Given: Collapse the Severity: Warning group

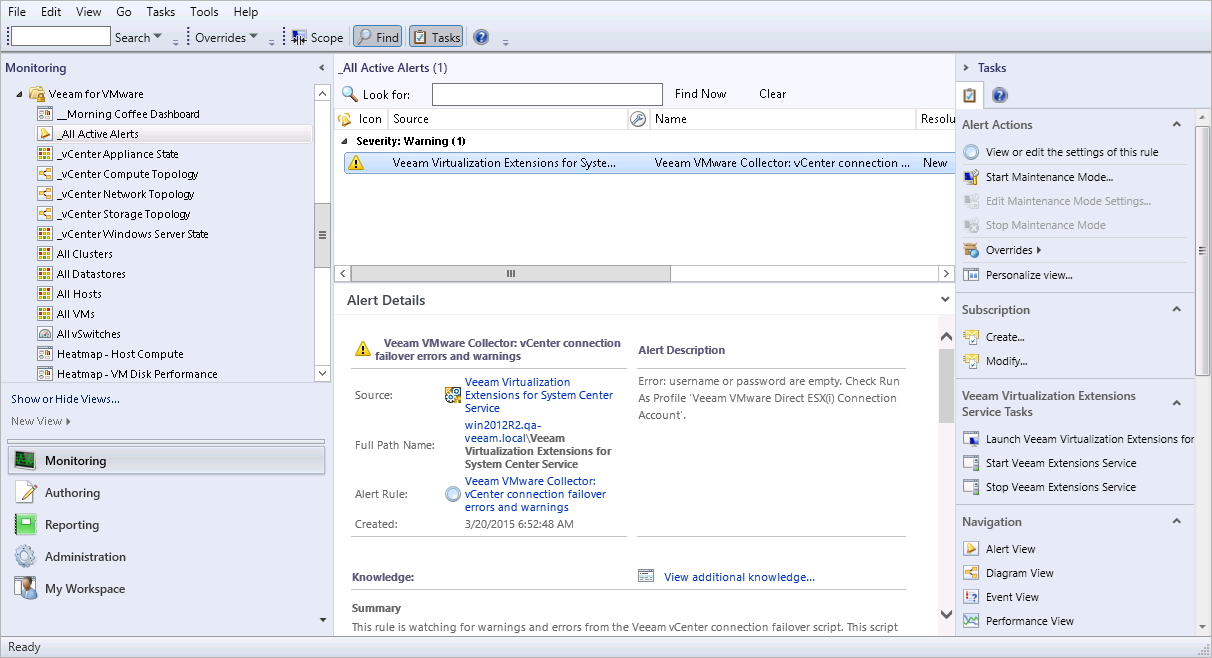Looking at the screenshot, I should (x=346, y=141).
